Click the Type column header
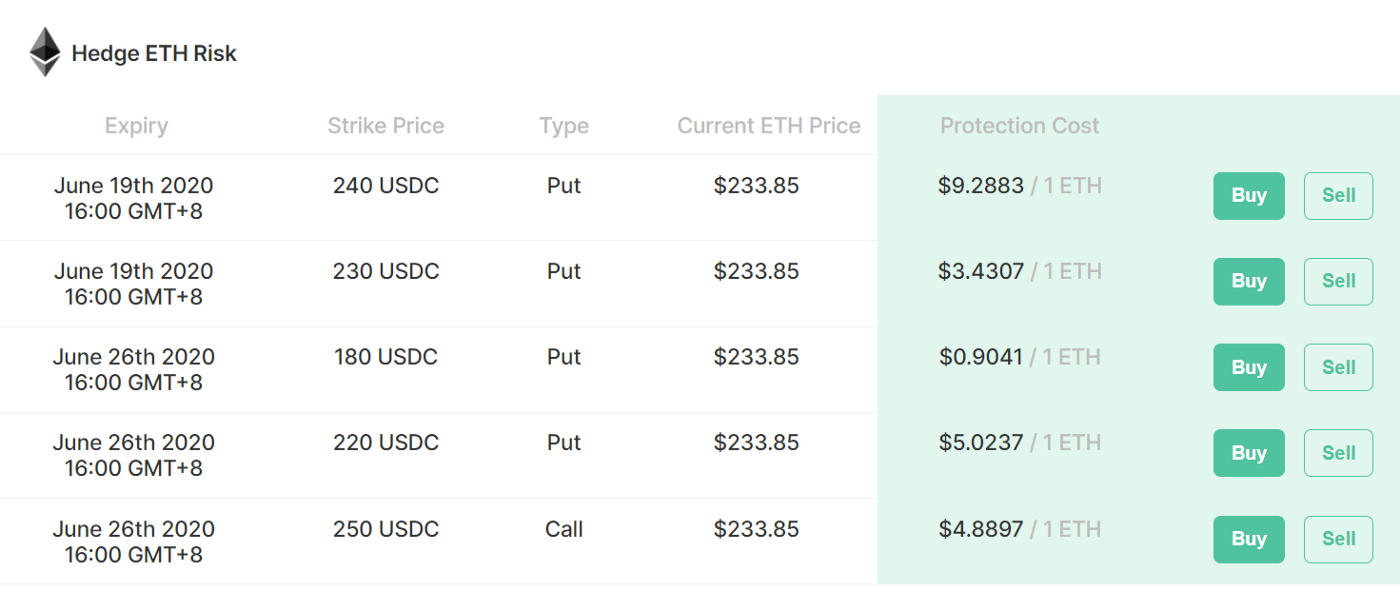 [564, 126]
